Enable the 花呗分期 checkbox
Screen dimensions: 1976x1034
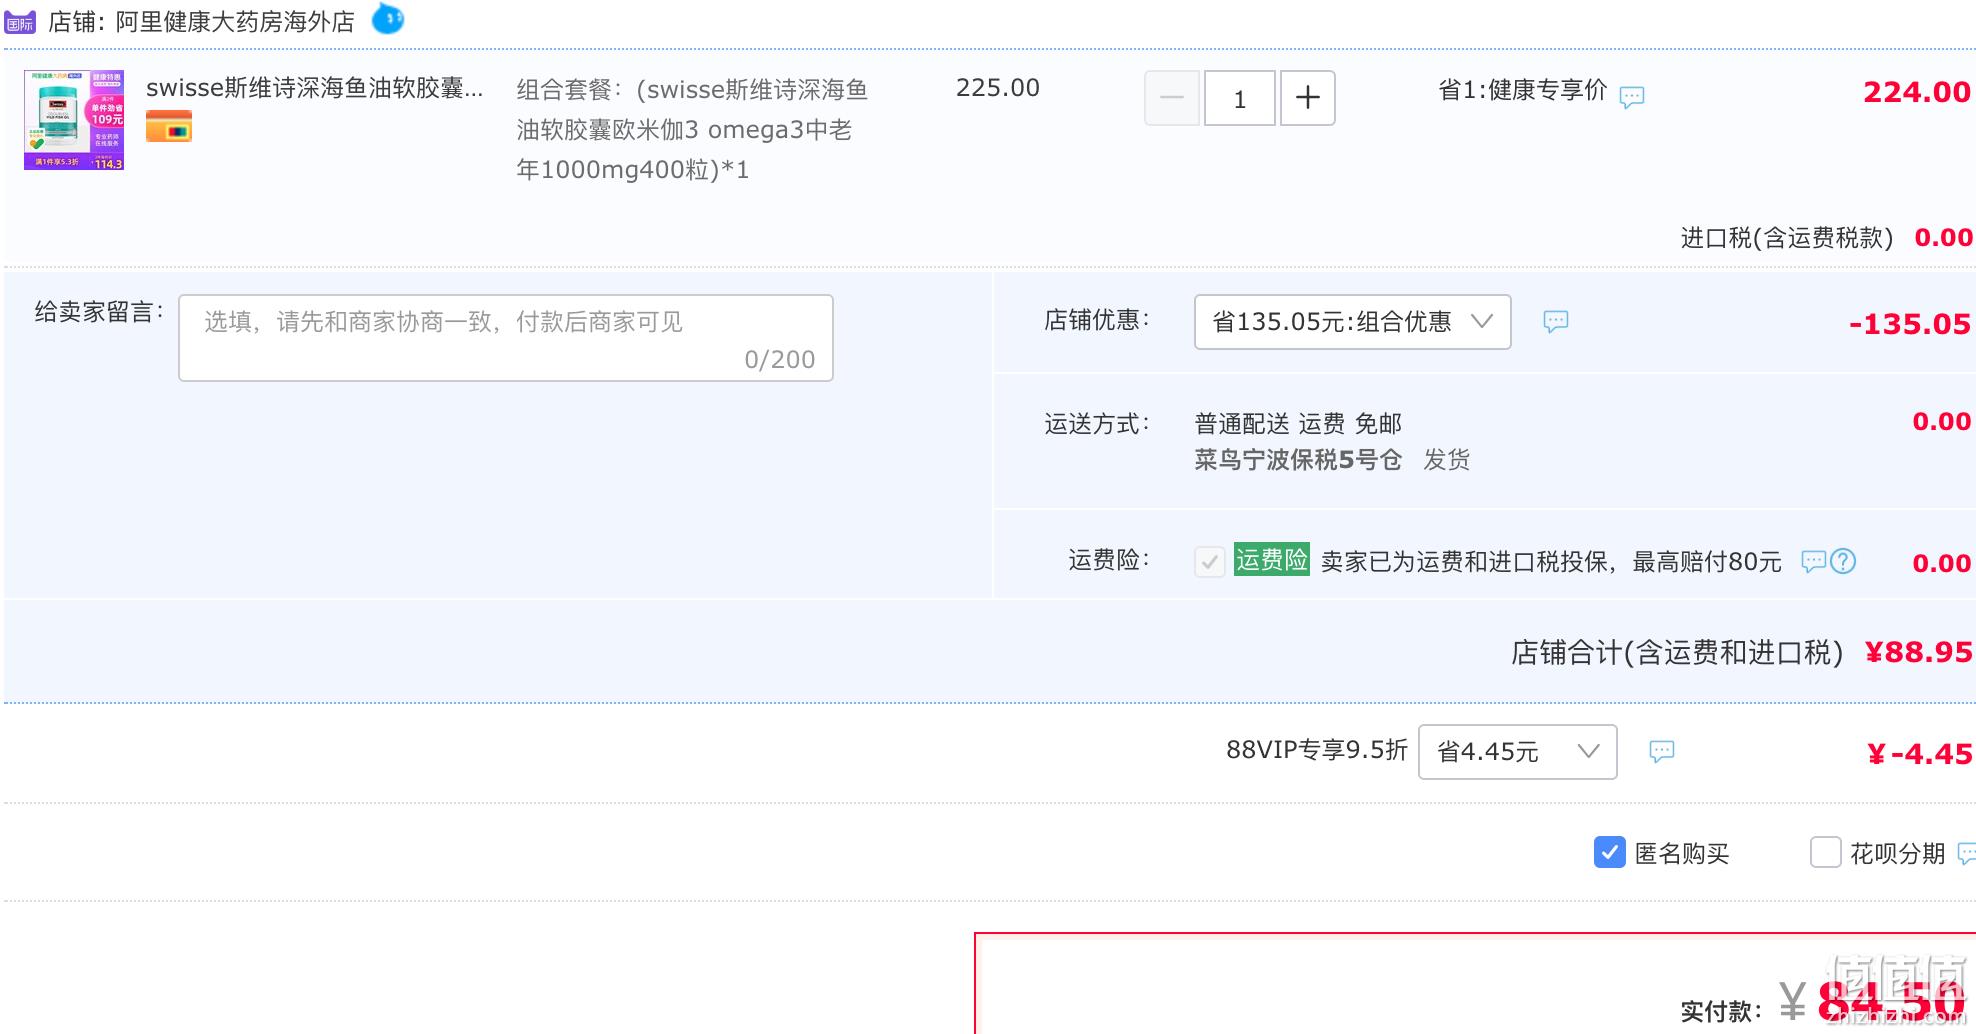1826,852
